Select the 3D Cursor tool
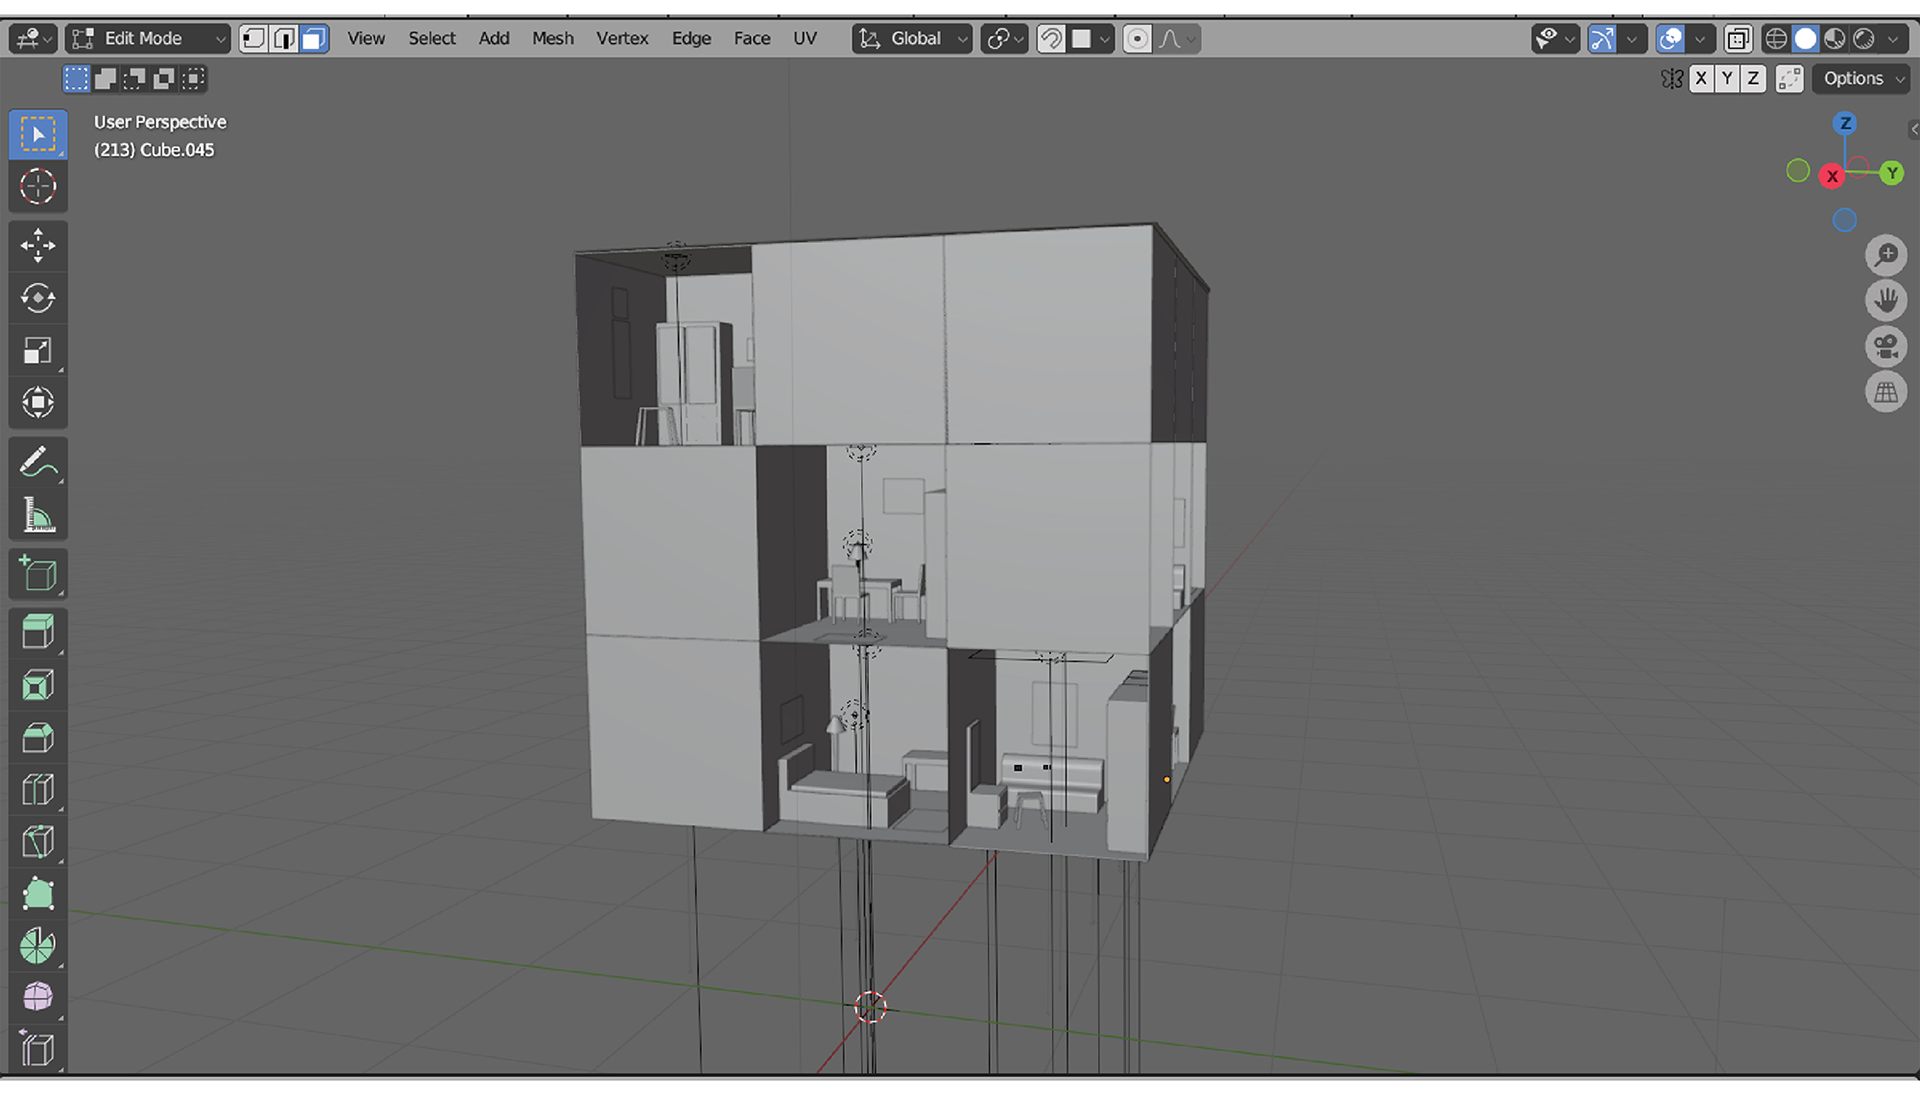 [38, 187]
